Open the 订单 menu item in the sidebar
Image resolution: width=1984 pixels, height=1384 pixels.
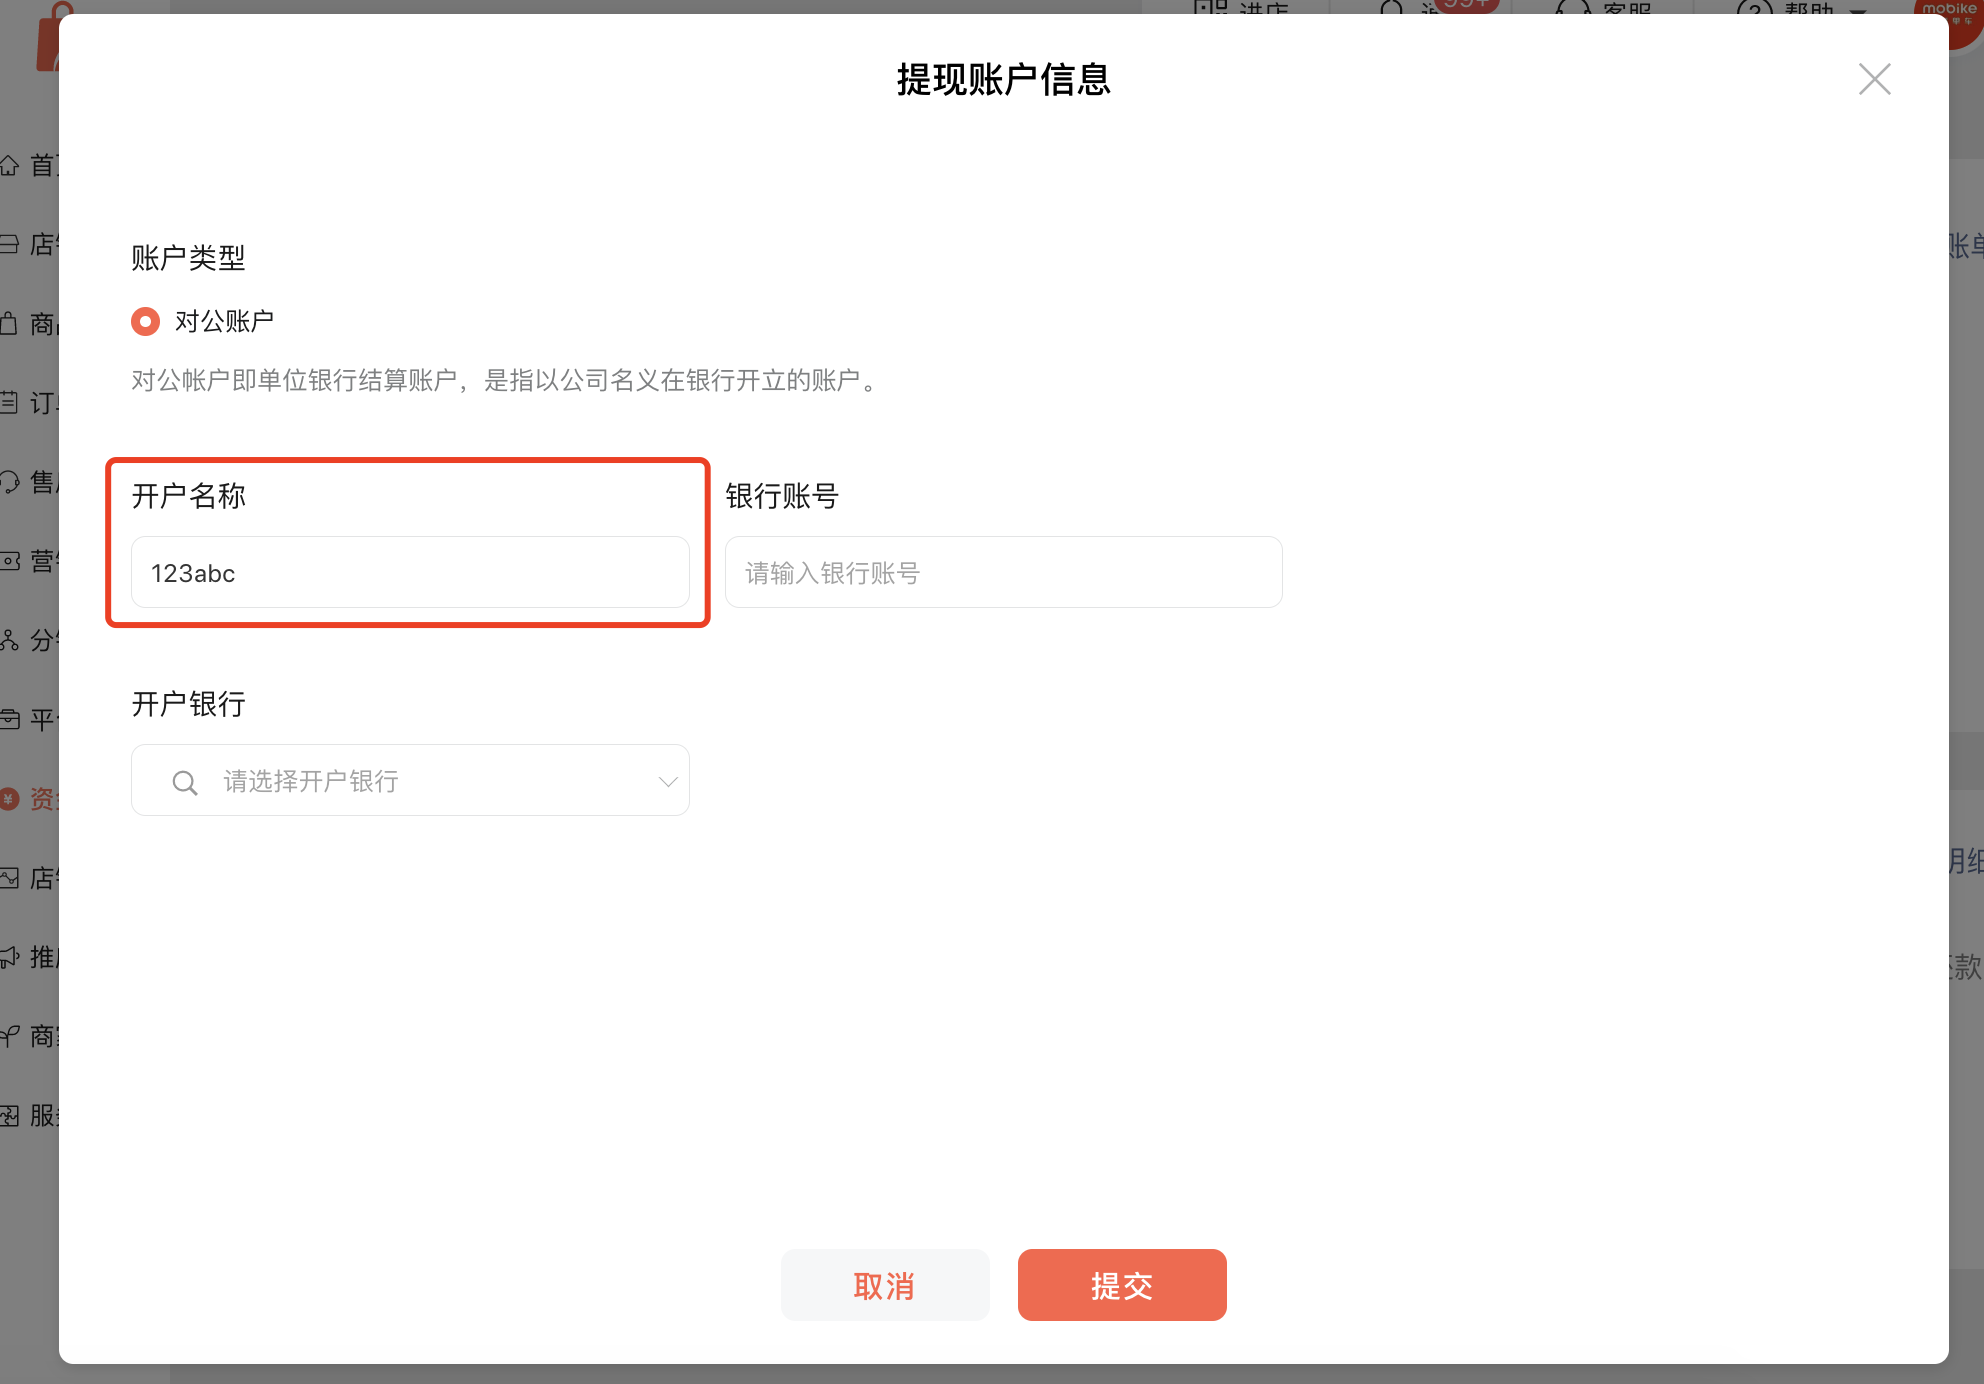coord(42,403)
